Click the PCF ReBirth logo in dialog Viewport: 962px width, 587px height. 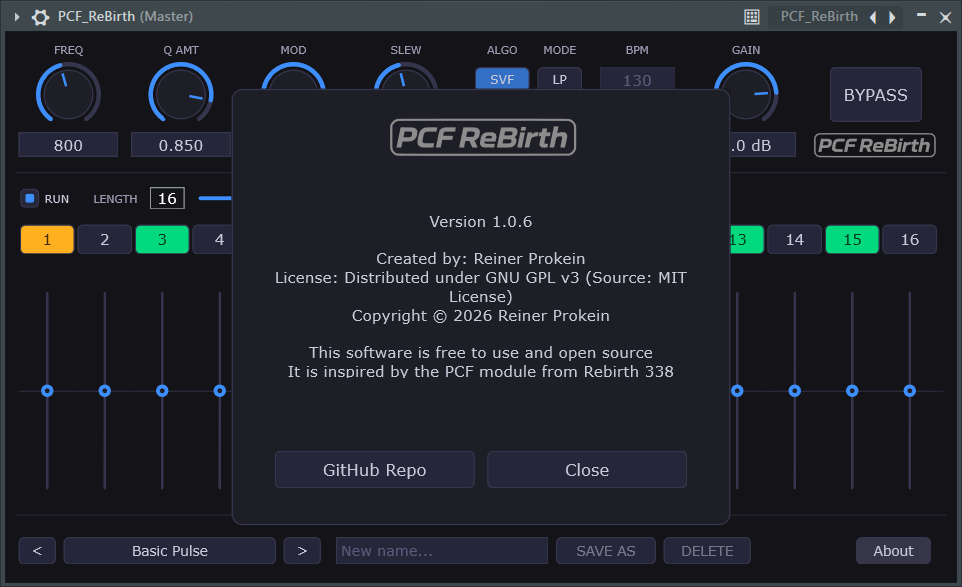483,137
